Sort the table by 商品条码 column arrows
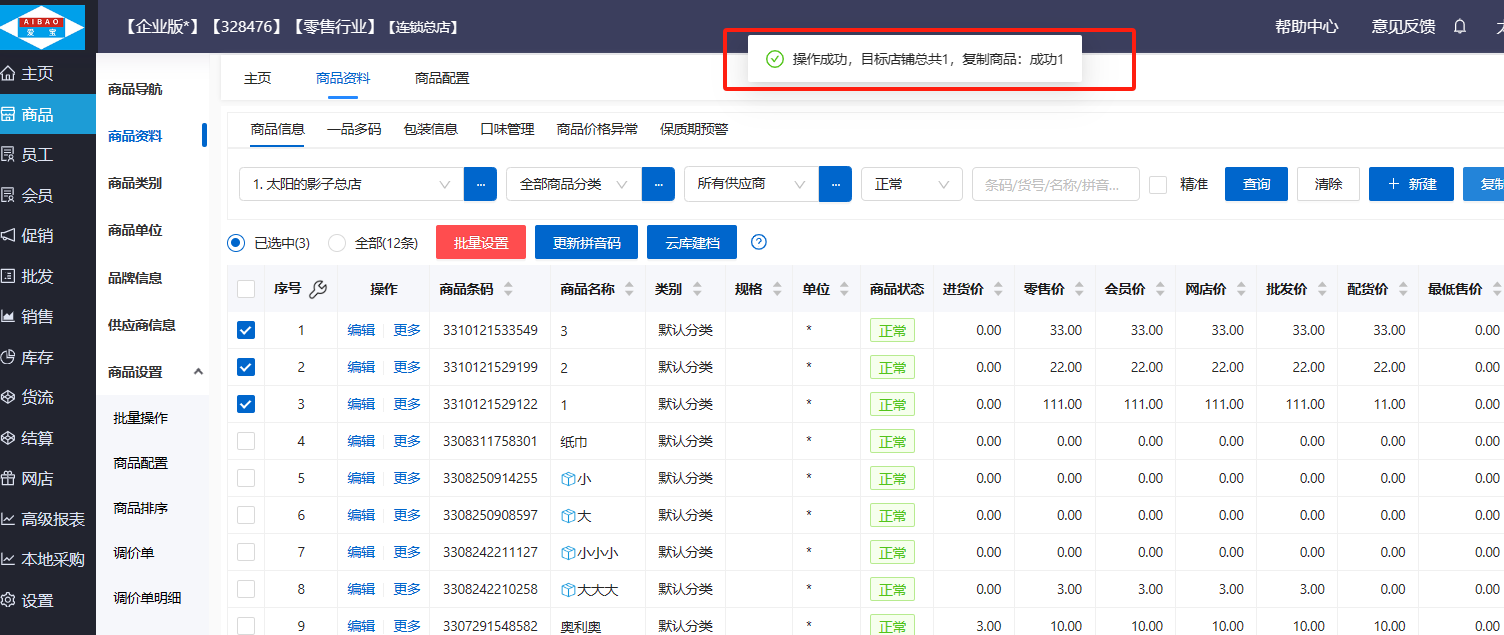Image resolution: width=1504 pixels, height=635 pixels. pyautogui.click(x=508, y=289)
